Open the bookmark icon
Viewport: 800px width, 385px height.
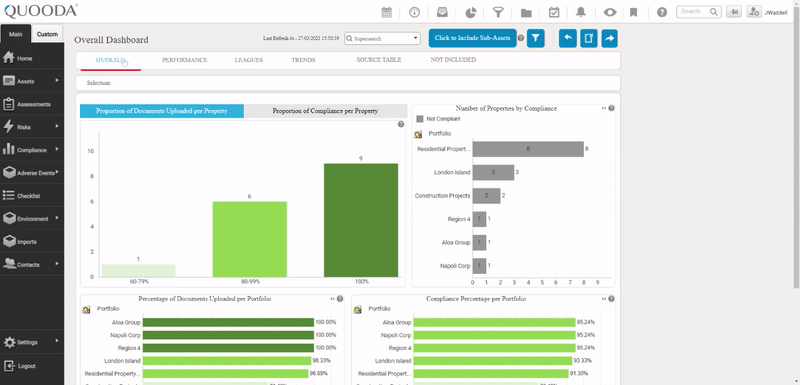634,12
